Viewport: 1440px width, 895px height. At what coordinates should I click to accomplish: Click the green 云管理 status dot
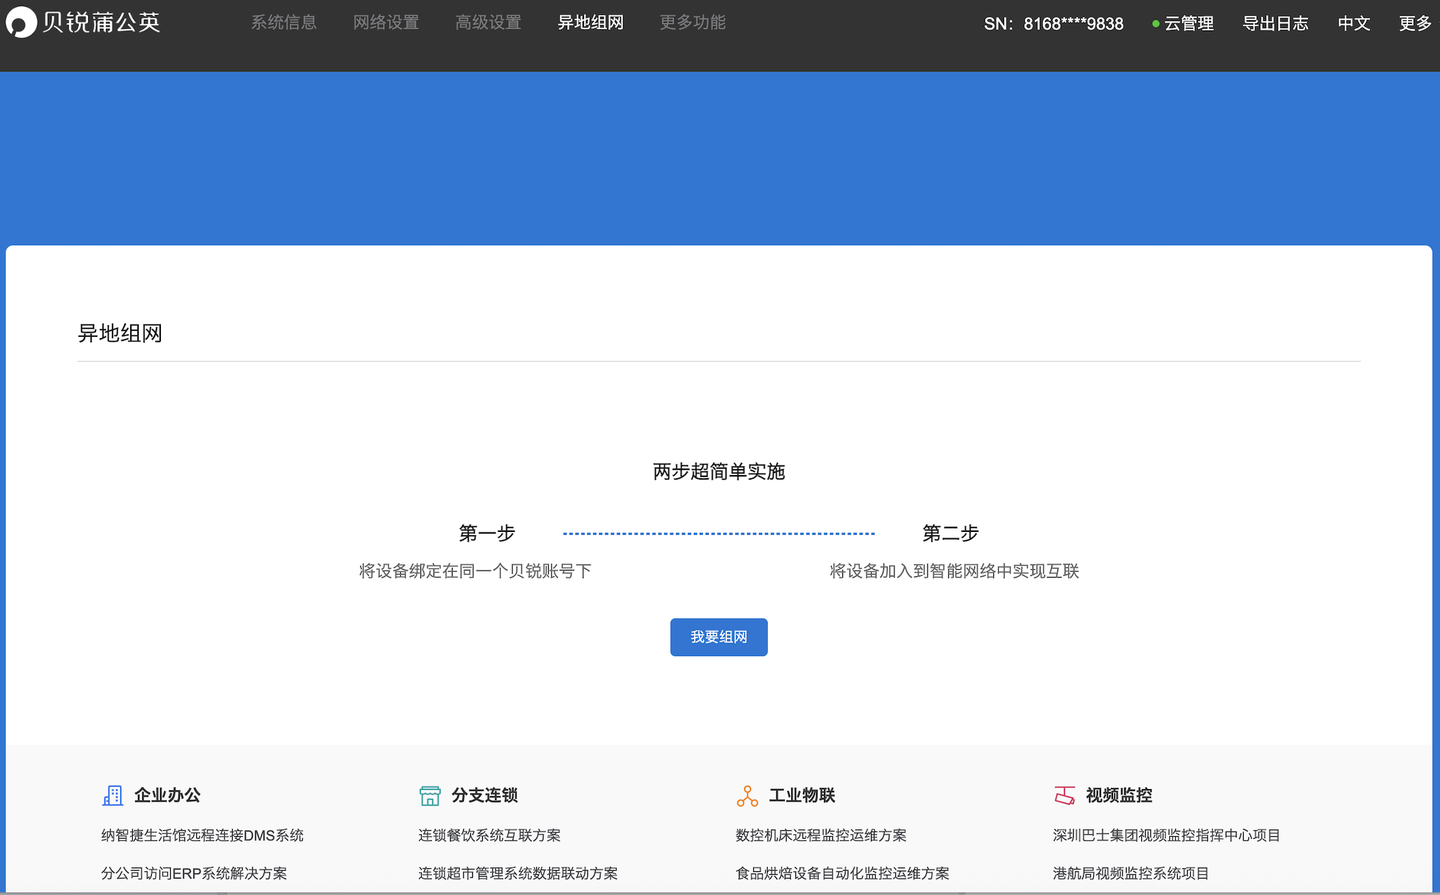1156,23
